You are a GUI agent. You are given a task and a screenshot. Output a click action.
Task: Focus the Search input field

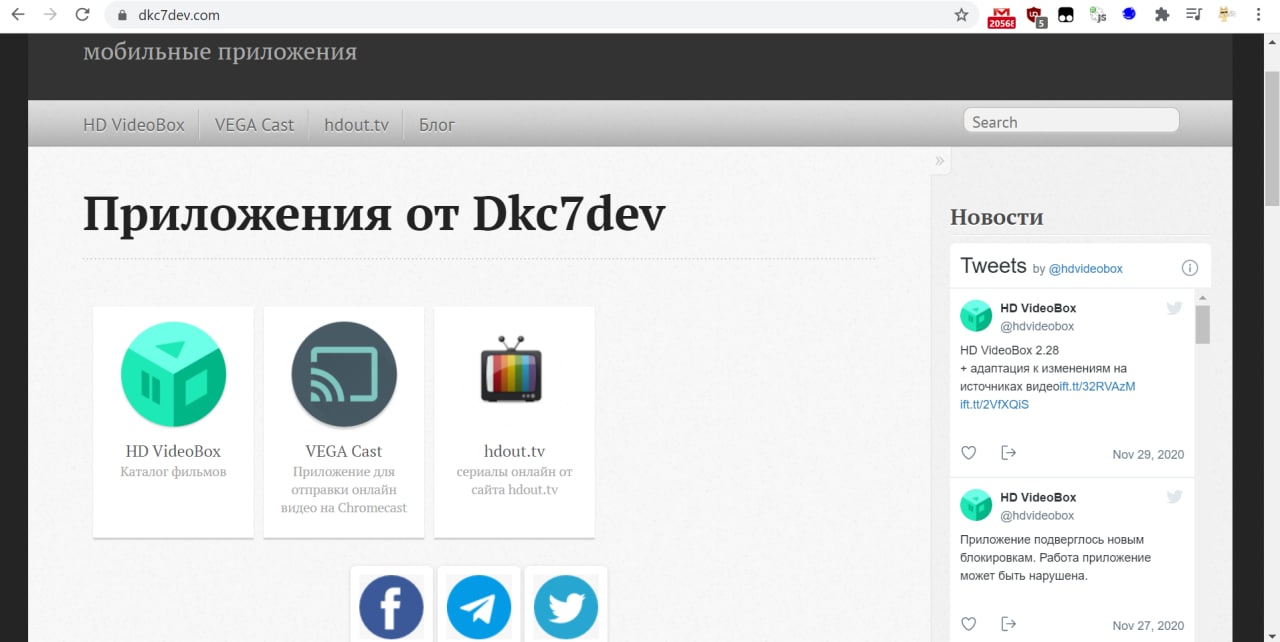1071,121
